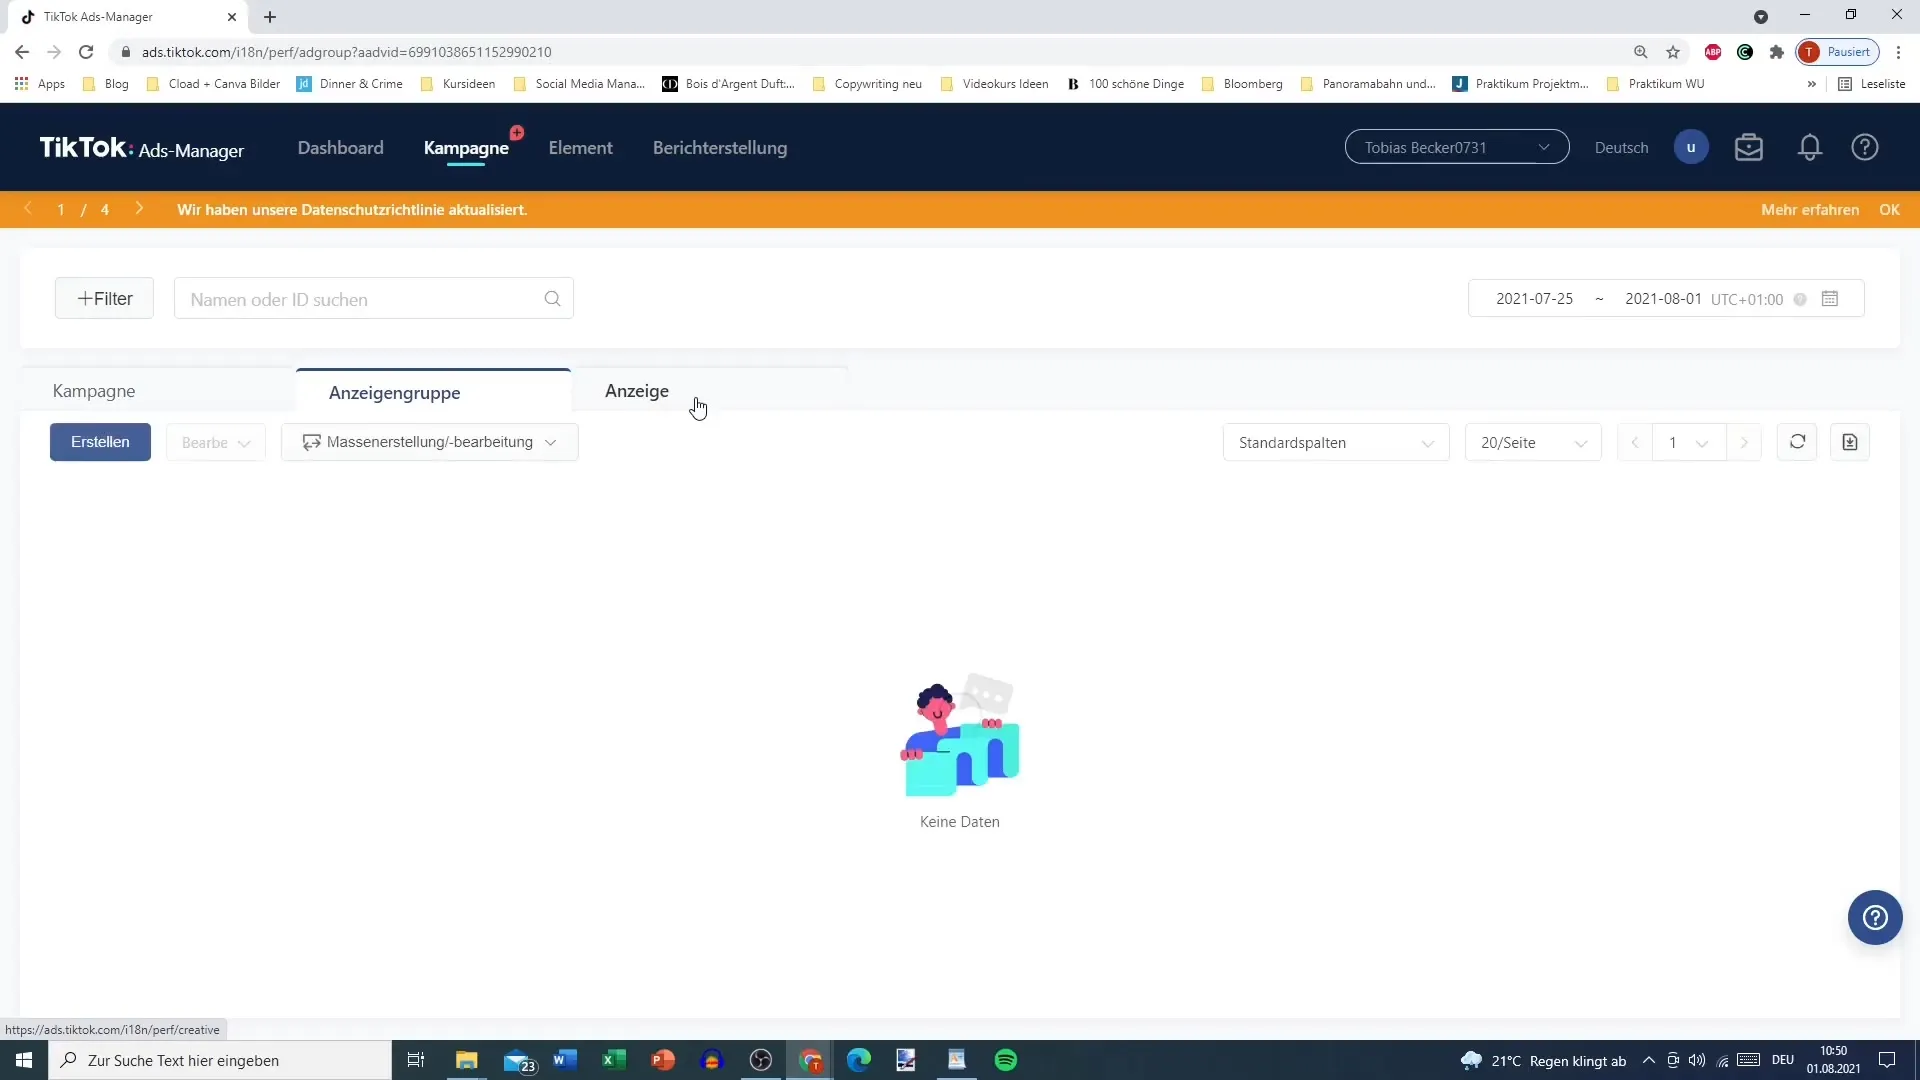Open the Element menu
The width and height of the screenshot is (1920, 1080).
coord(580,148)
